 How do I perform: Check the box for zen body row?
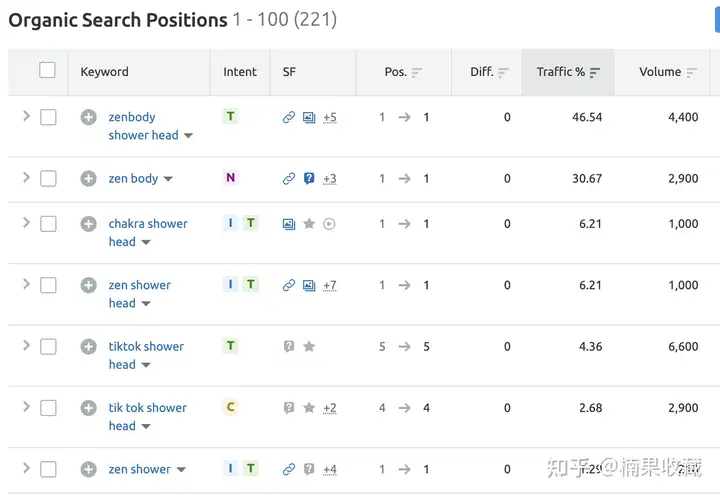pos(48,179)
